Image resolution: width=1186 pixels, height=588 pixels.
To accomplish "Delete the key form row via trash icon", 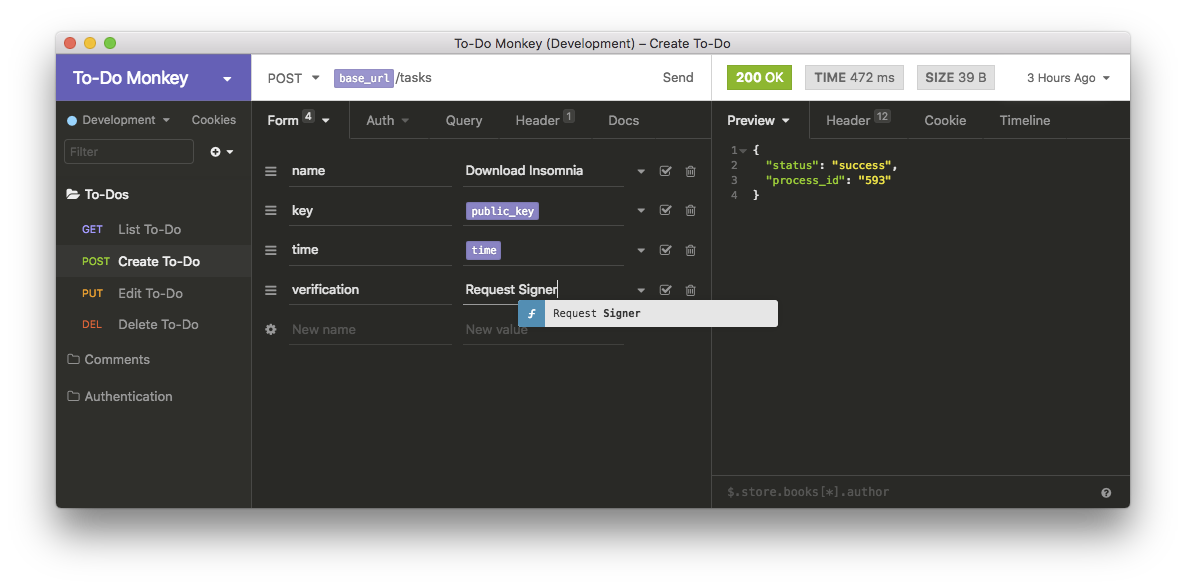I will pyautogui.click(x=691, y=210).
